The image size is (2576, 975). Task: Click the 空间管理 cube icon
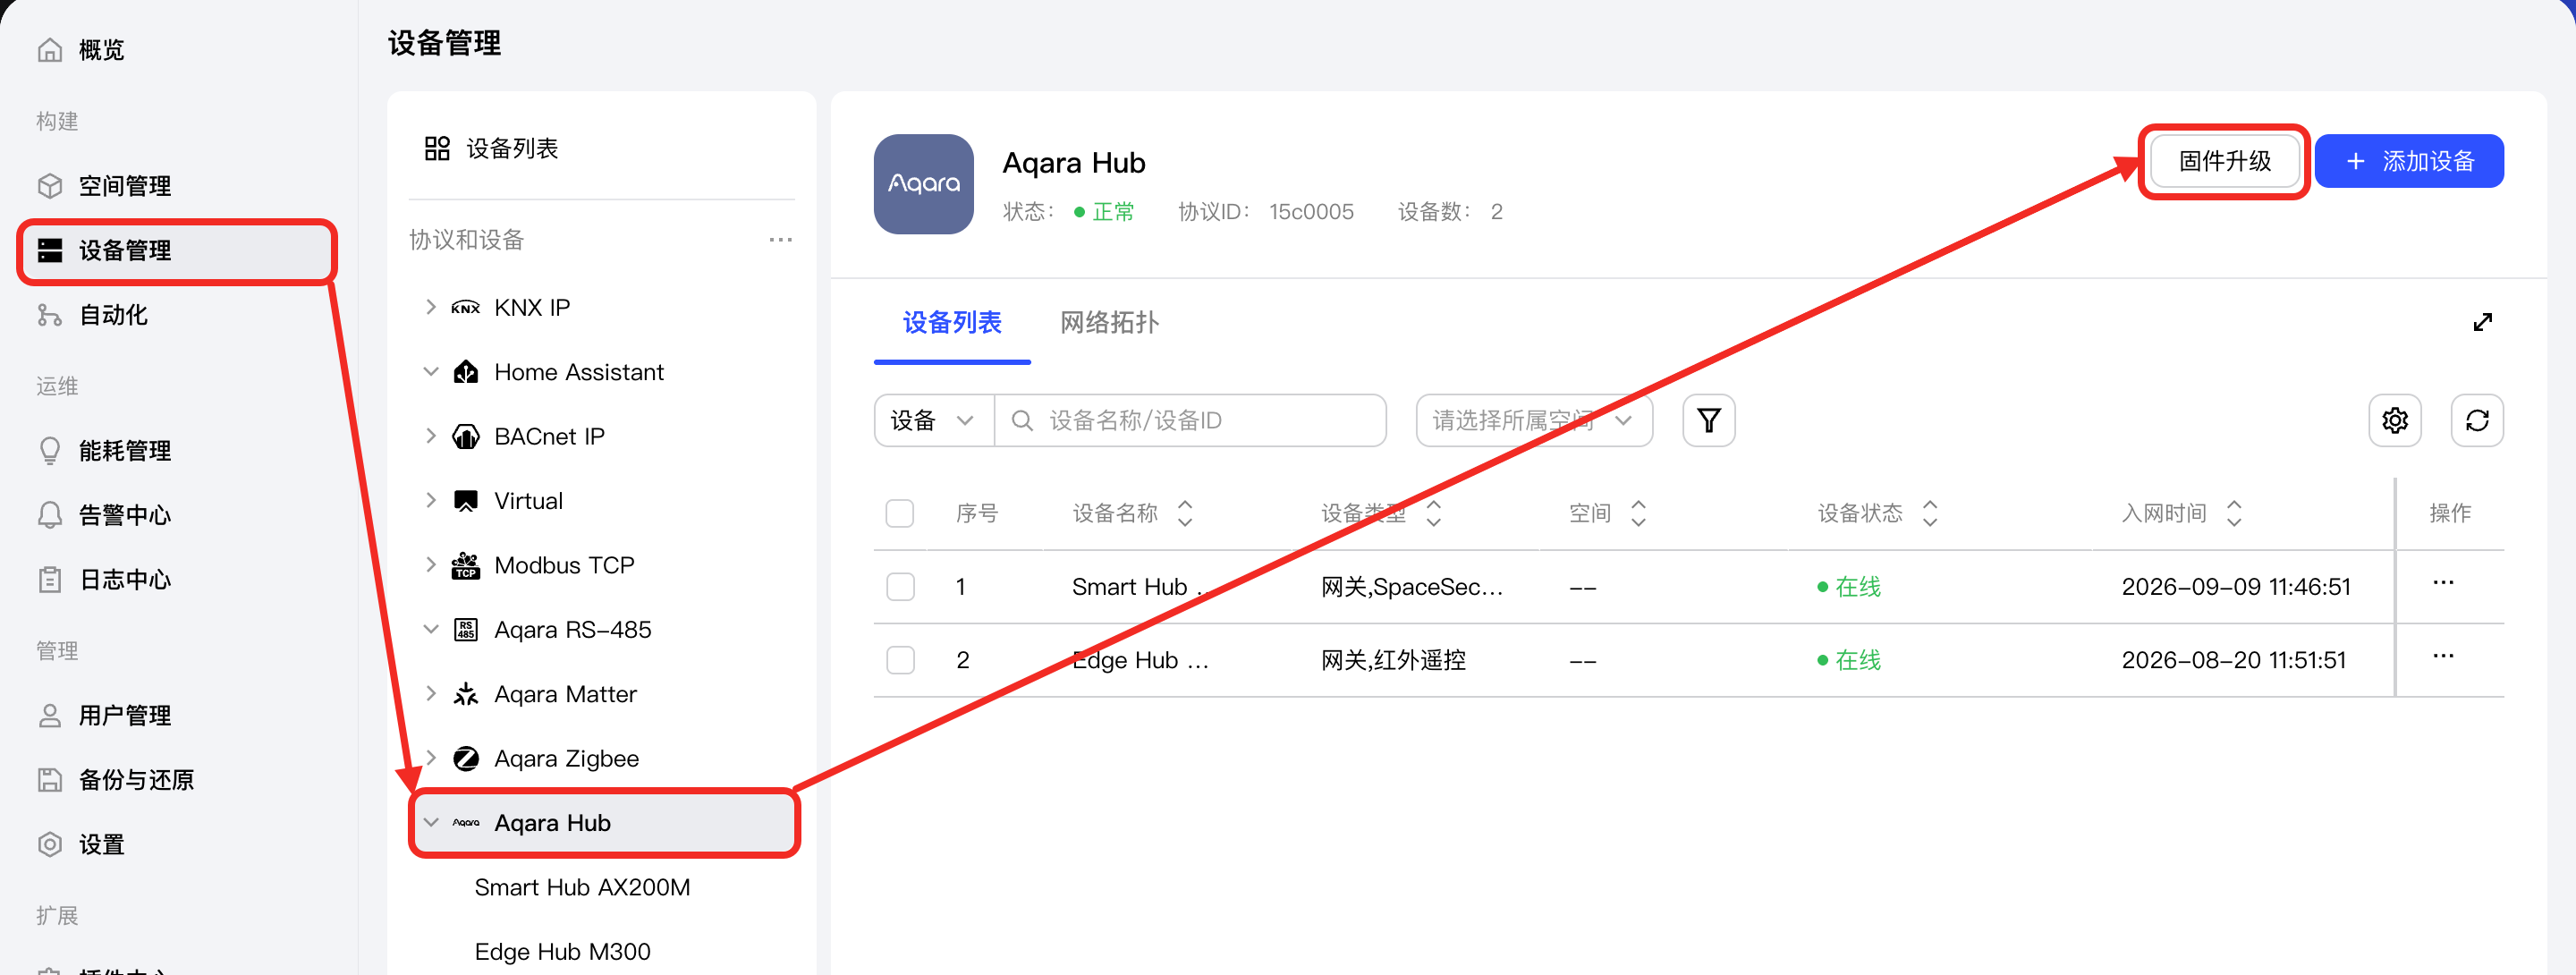50,186
